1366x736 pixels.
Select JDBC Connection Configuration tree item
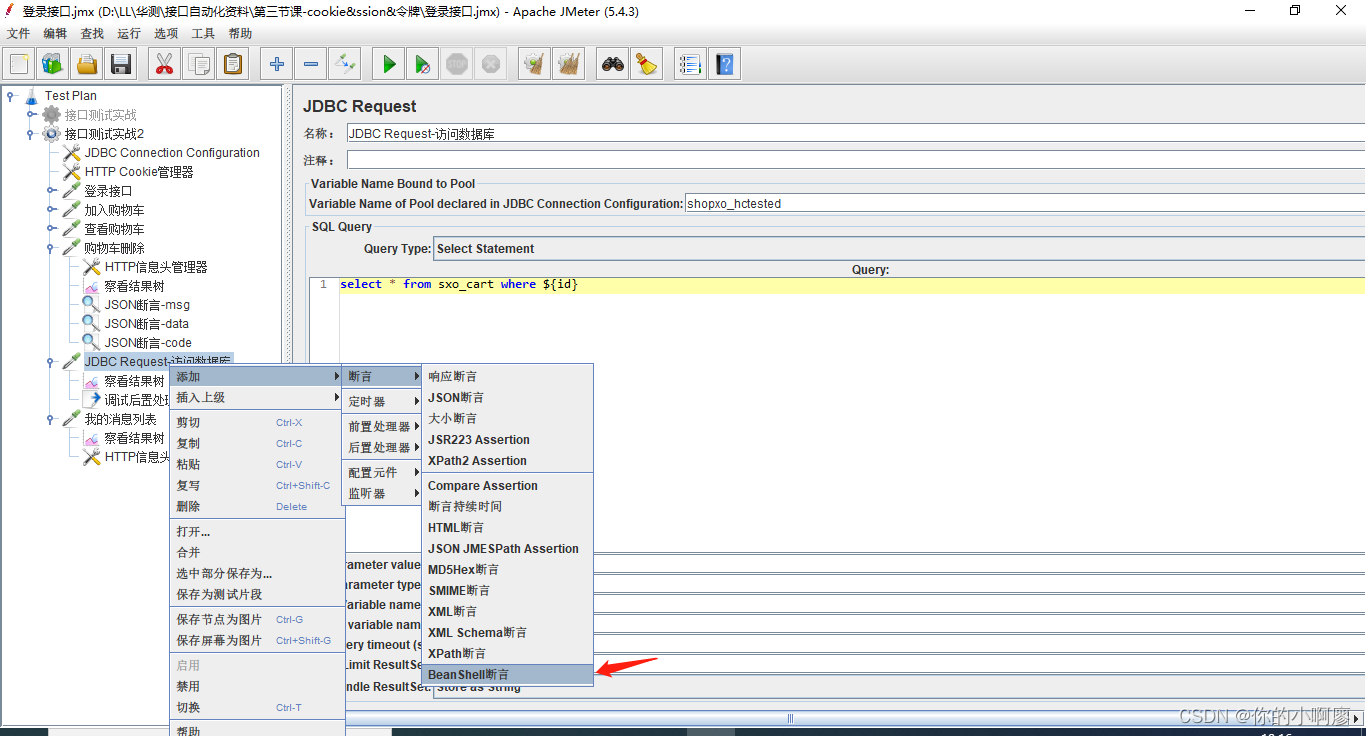171,153
